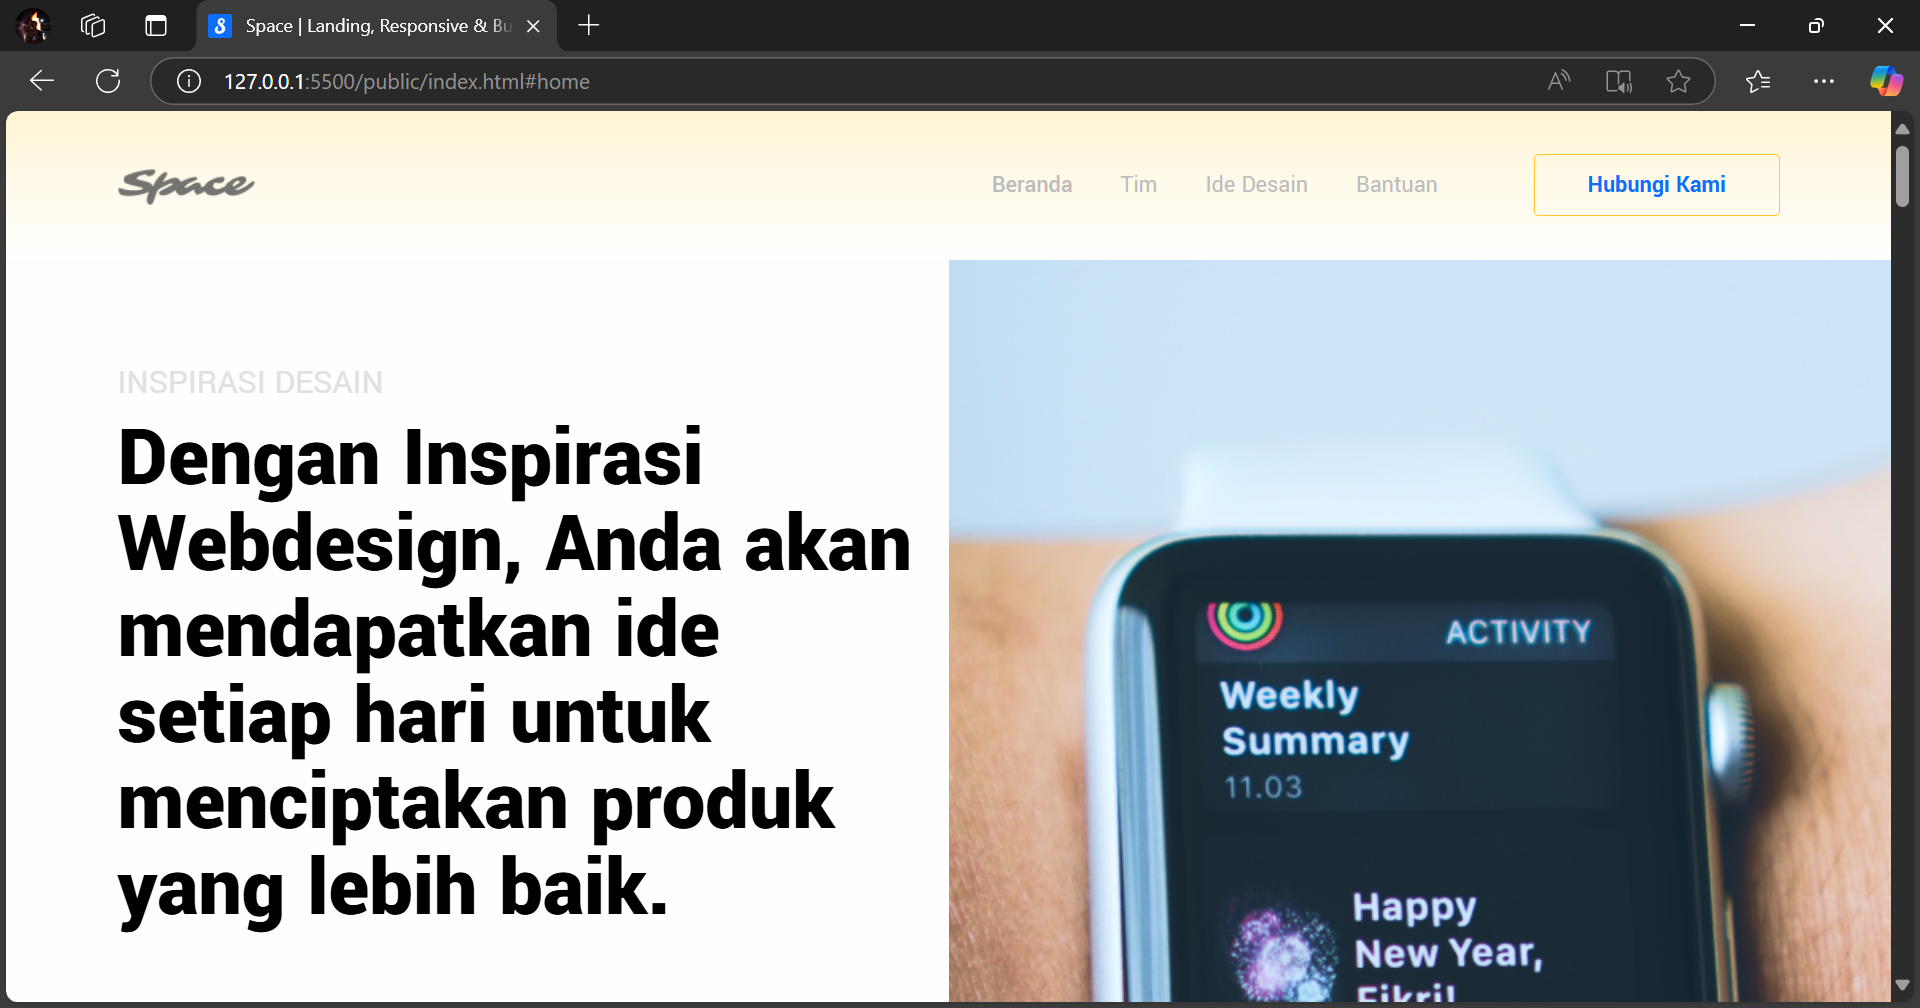This screenshot has height=1008, width=1920.
Task: Open the site information icon in the address bar
Action: [189, 81]
